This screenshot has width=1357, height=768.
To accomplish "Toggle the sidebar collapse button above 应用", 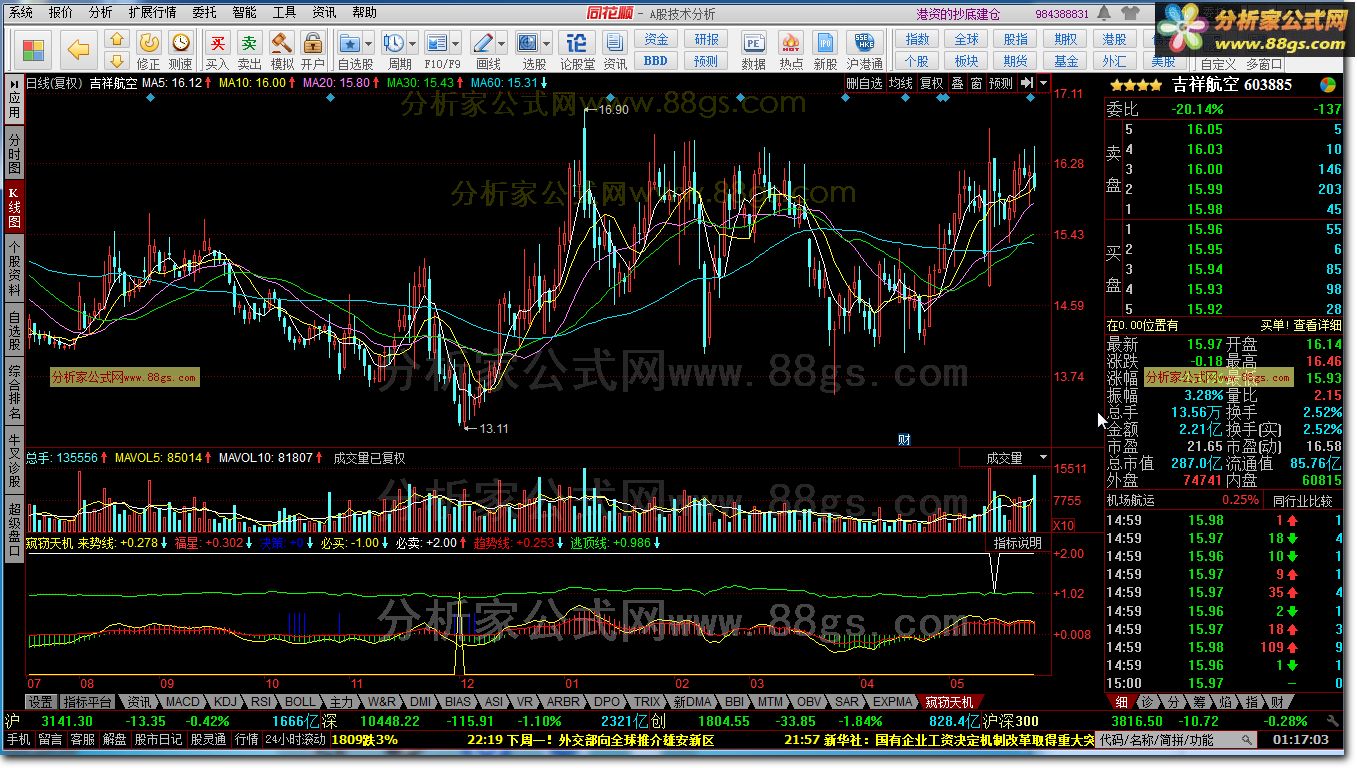I will tap(13, 84).
